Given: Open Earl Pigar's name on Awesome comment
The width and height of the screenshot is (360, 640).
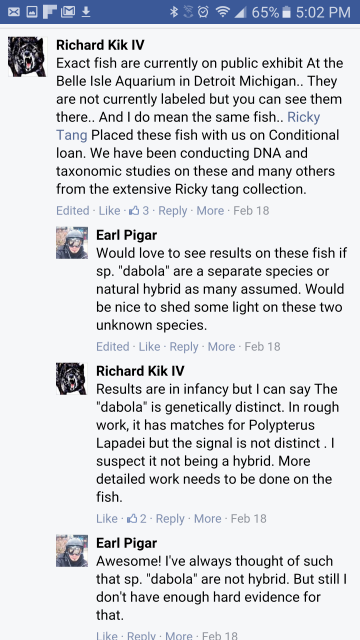Looking at the screenshot, I should tap(127, 543).
